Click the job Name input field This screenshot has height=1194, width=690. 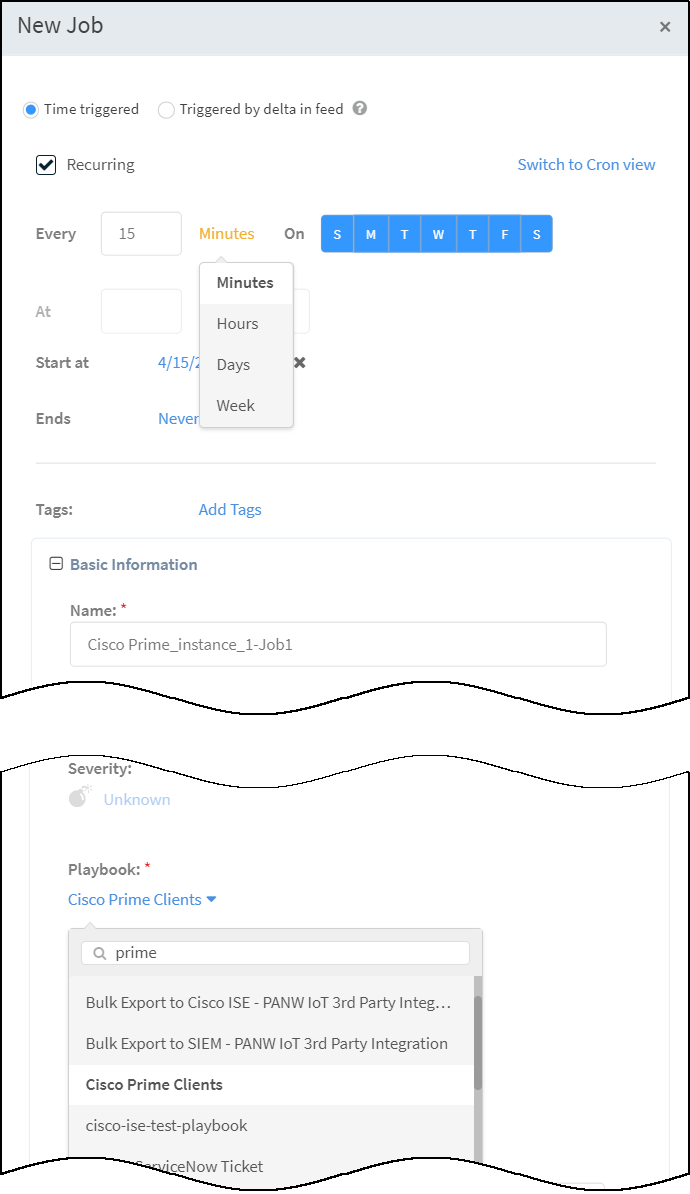(338, 644)
